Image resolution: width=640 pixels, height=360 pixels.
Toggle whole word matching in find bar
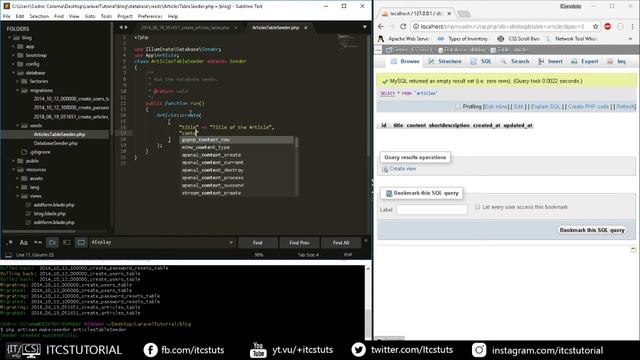tap(38, 242)
